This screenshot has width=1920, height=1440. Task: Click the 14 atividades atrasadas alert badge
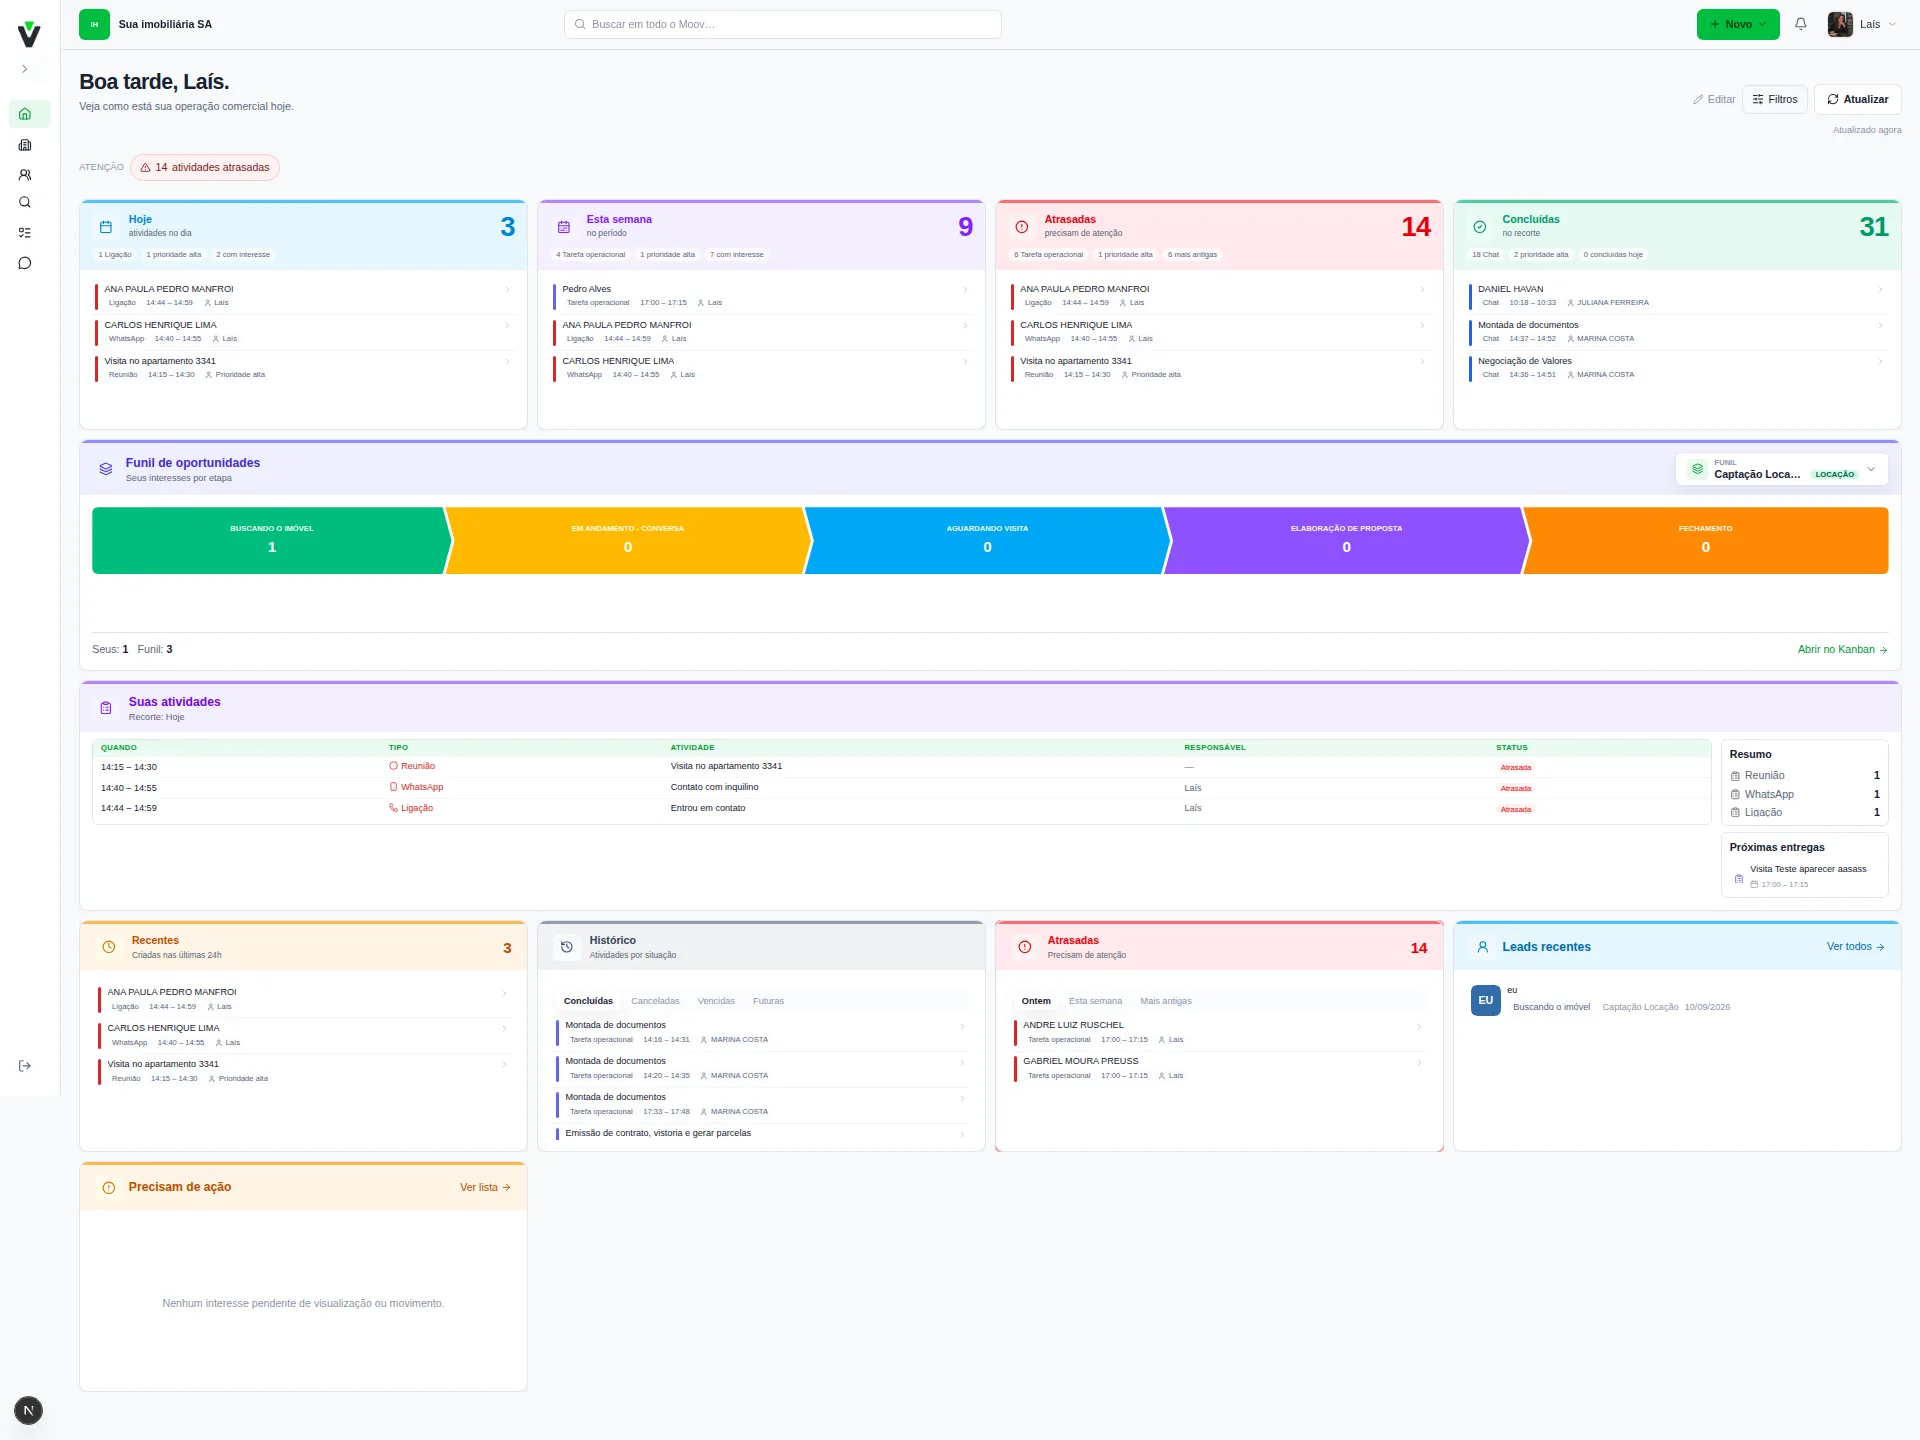pos(205,168)
